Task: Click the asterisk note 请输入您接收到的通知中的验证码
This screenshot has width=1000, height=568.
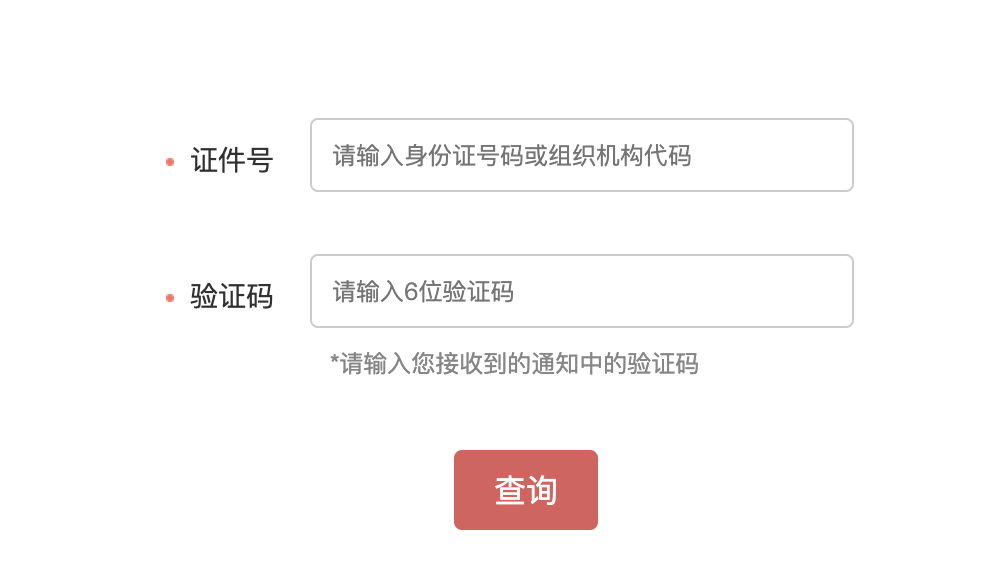Action: click(514, 363)
